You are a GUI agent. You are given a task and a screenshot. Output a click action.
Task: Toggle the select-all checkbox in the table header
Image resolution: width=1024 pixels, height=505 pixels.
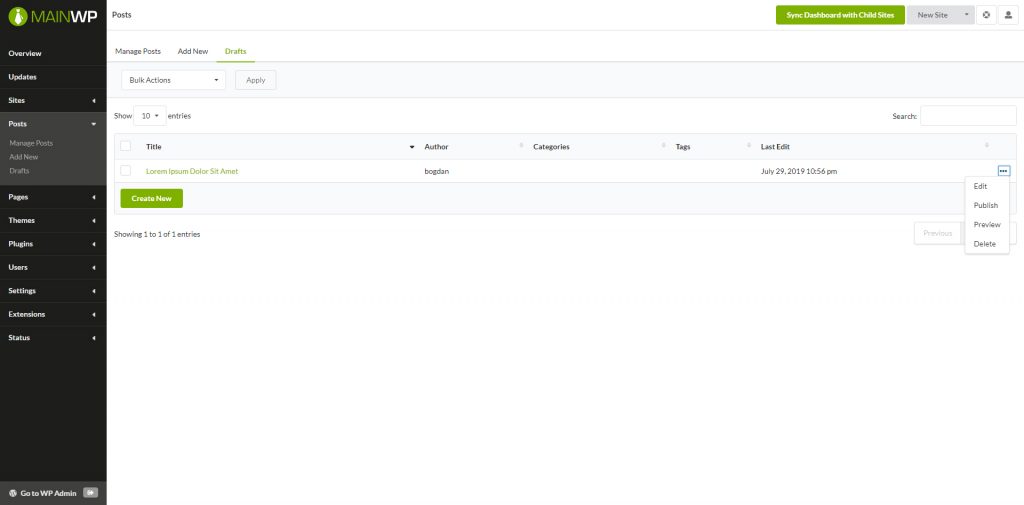[x=126, y=146]
